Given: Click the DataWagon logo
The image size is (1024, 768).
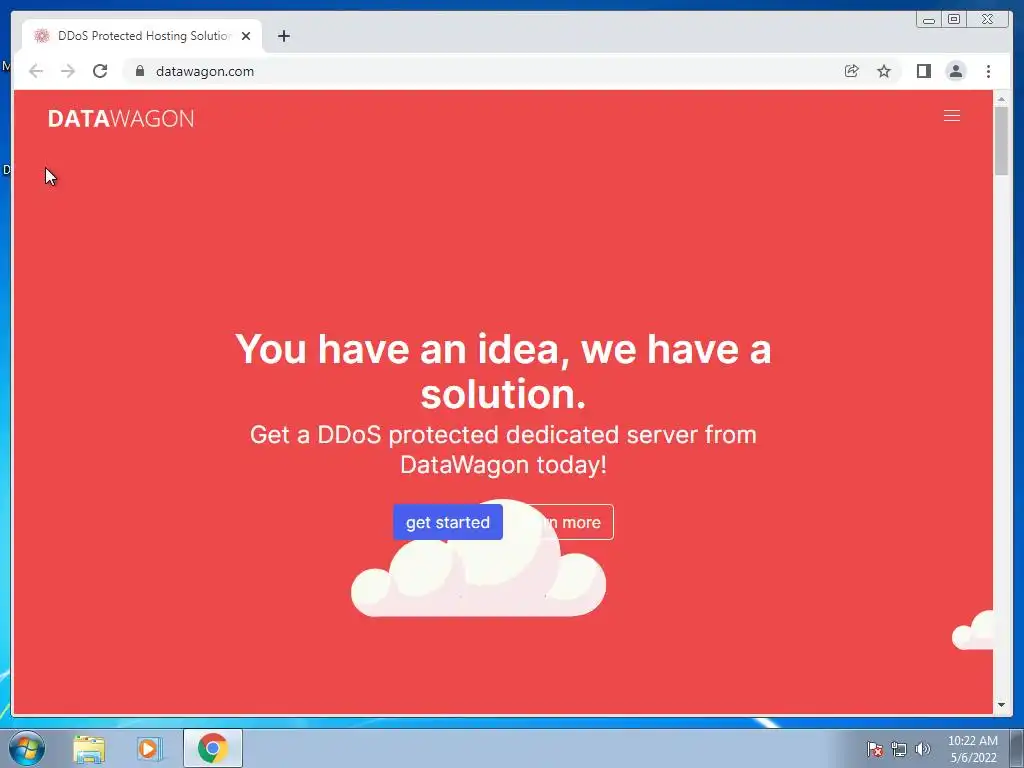Looking at the screenshot, I should 121,118.
